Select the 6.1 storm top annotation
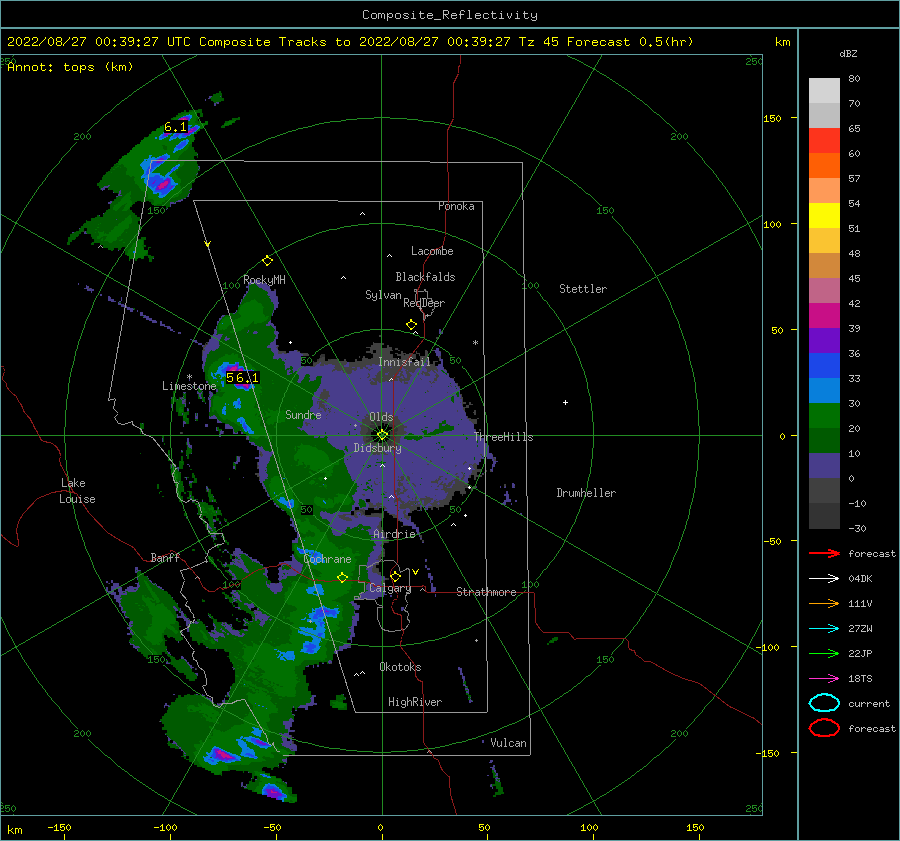This screenshot has height=841, width=900. (176, 127)
